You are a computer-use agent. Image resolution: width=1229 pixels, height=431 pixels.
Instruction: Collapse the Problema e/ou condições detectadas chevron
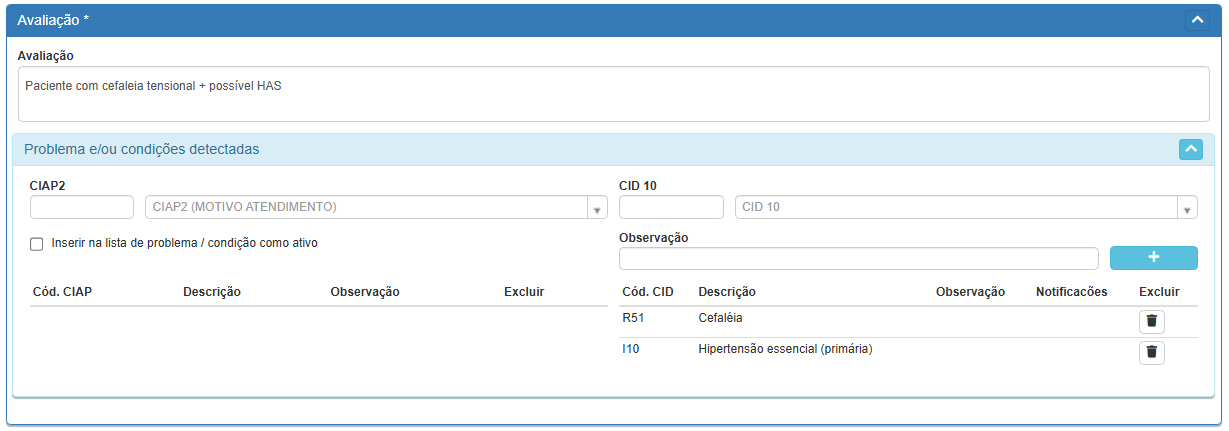pyautogui.click(x=1190, y=149)
